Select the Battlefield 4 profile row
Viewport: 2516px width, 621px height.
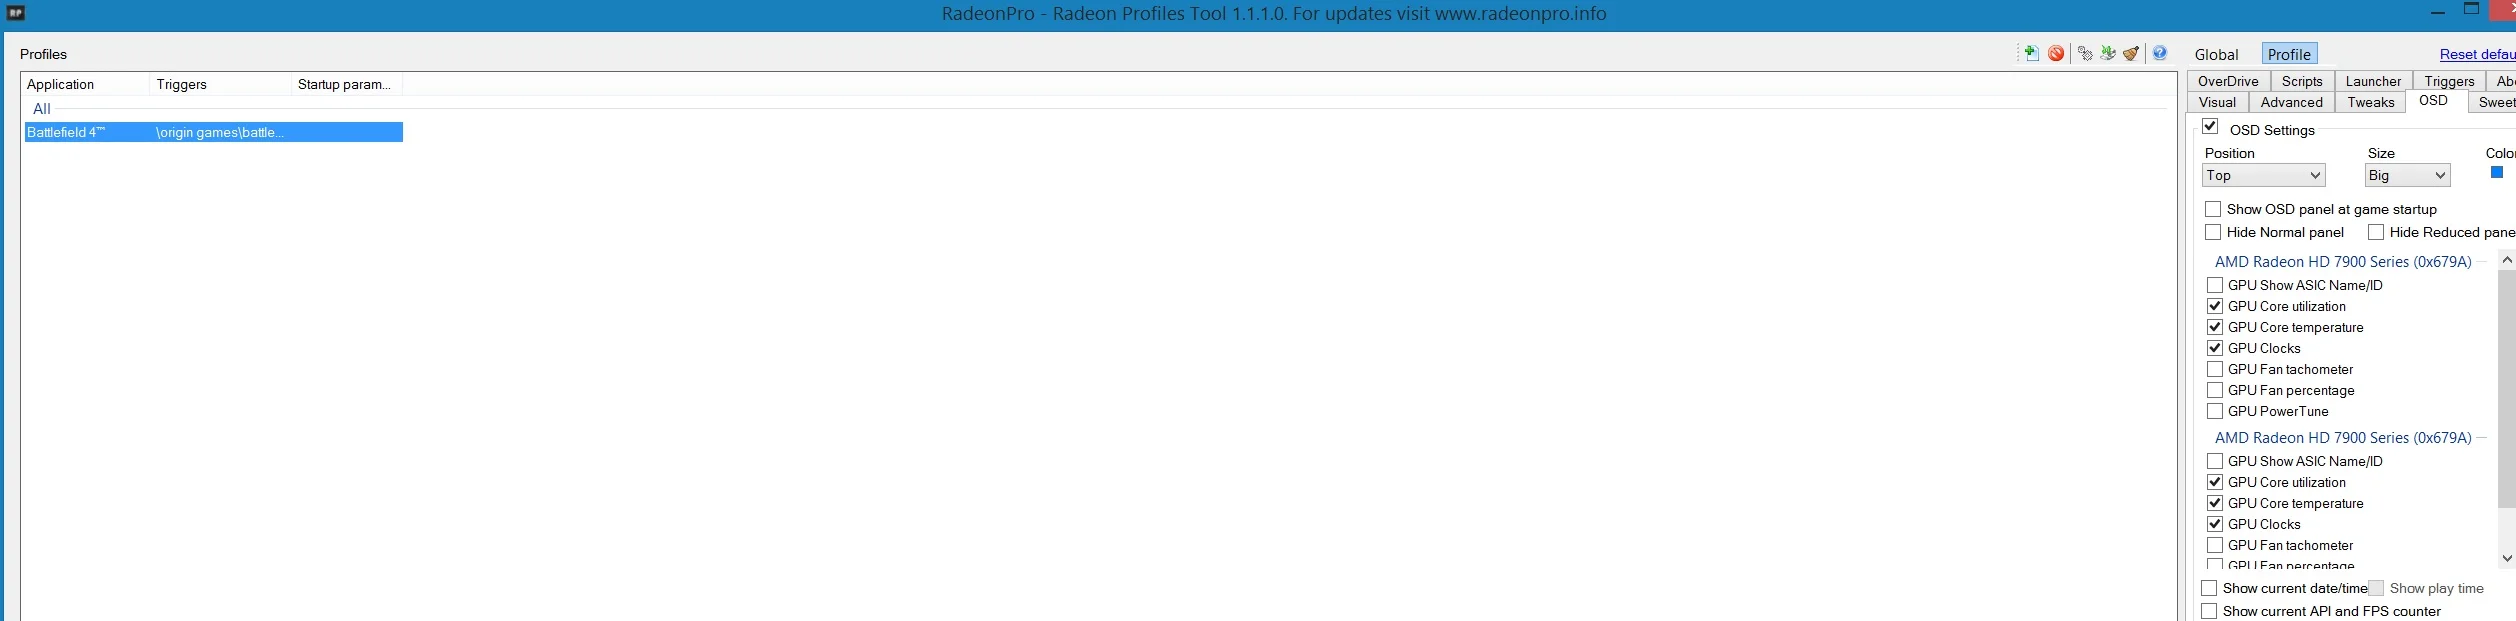click(213, 132)
